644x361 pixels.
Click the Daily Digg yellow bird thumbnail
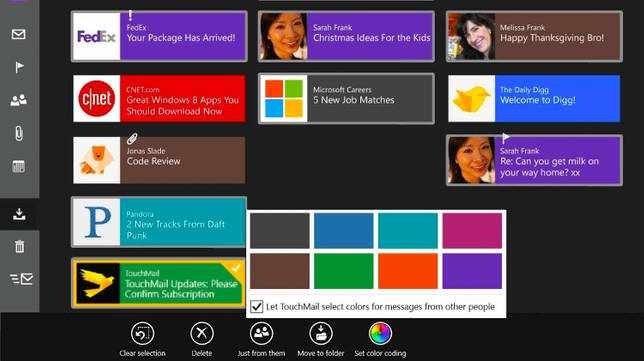click(x=472, y=99)
